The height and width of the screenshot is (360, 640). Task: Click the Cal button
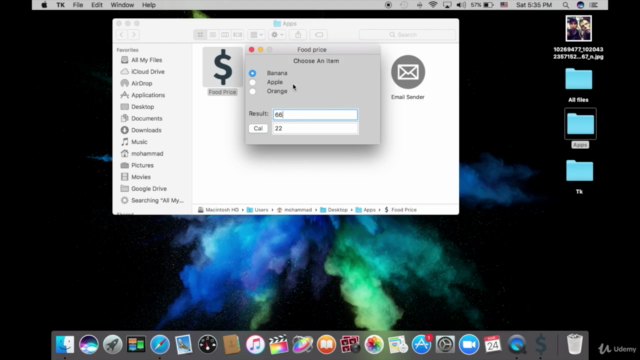click(x=258, y=128)
